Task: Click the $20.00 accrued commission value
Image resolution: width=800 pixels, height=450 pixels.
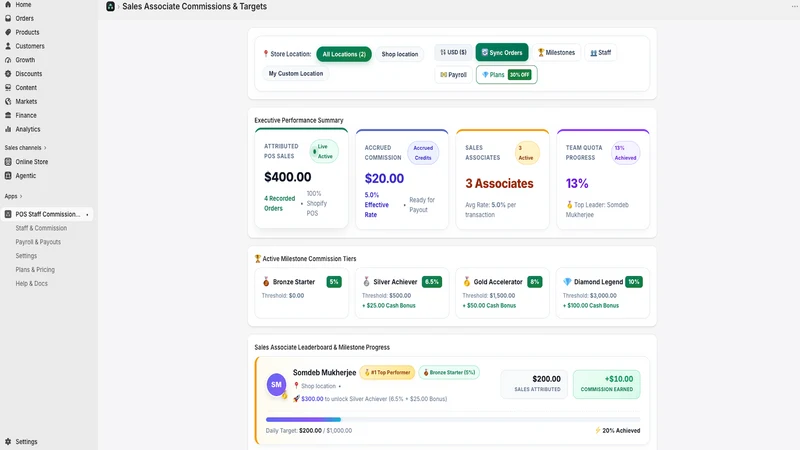Action: pyautogui.click(x=384, y=179)
